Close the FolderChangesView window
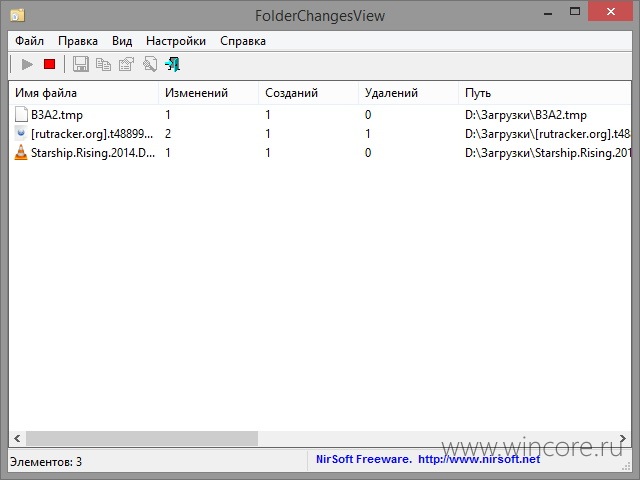Screen dimensions: 640x480 611,11
